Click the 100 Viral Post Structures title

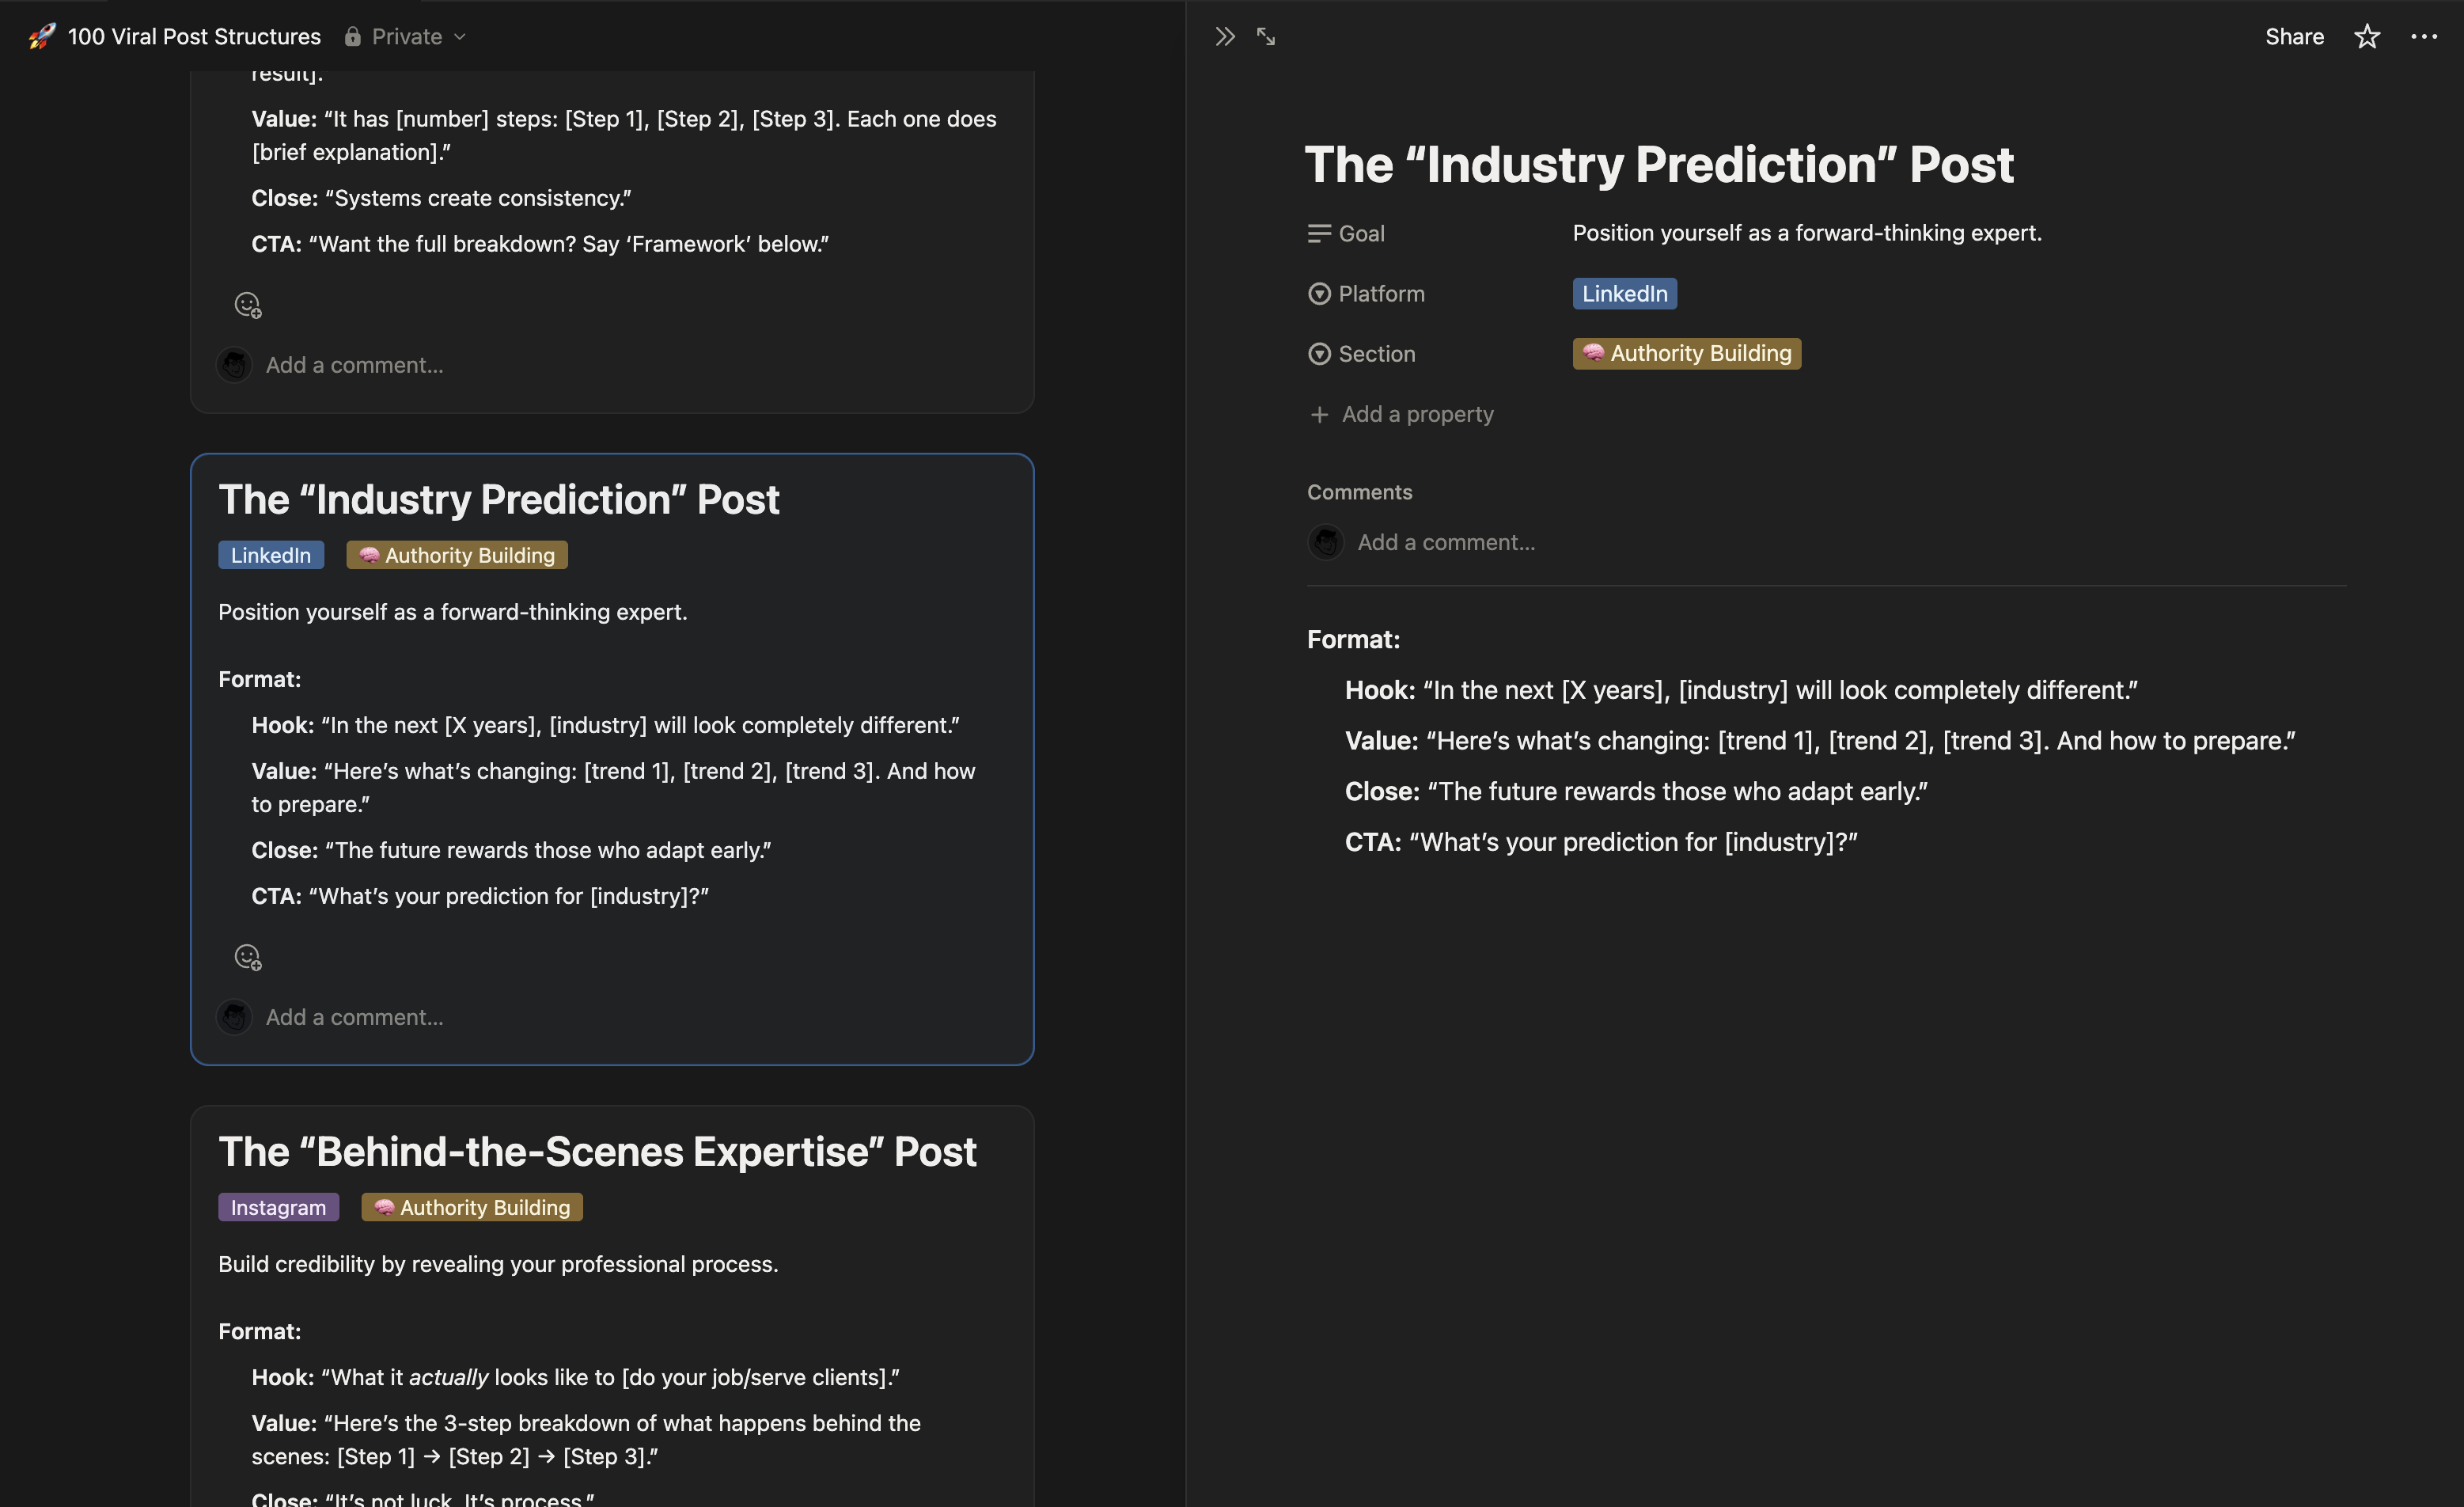pyautogui.click(x=194, y=37)
